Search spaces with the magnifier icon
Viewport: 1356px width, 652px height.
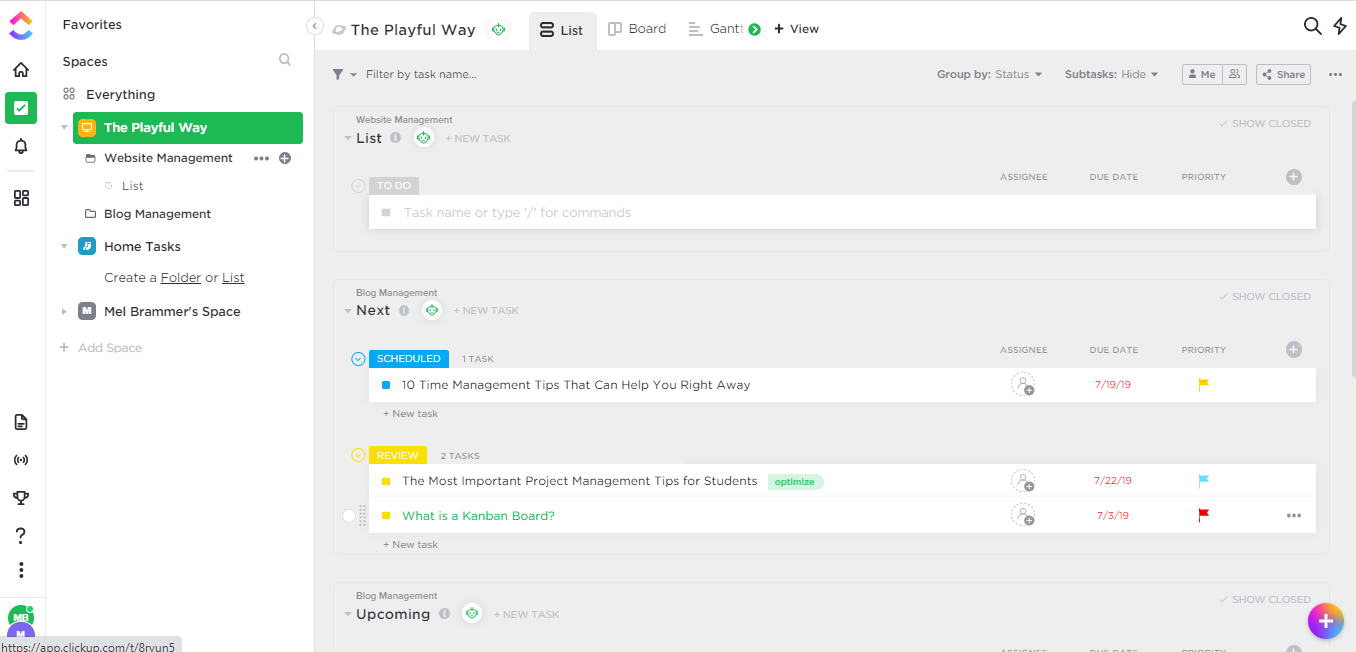[x=285, y=60]
